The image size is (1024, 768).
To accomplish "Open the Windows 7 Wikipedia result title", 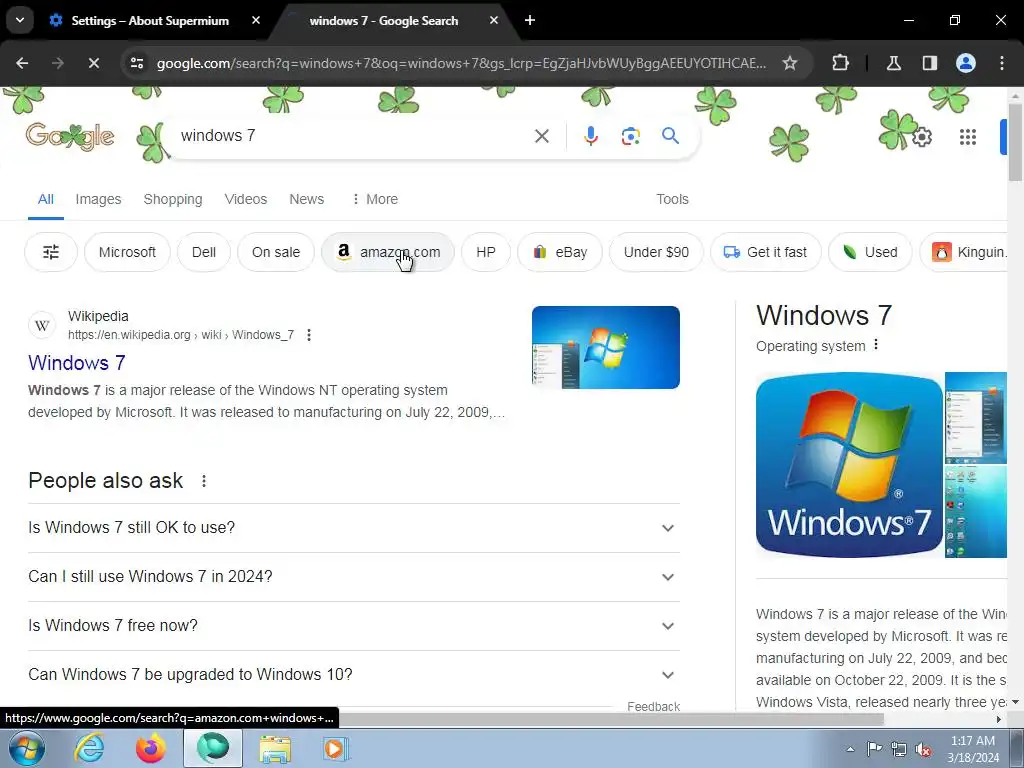I will pos(76,362).
